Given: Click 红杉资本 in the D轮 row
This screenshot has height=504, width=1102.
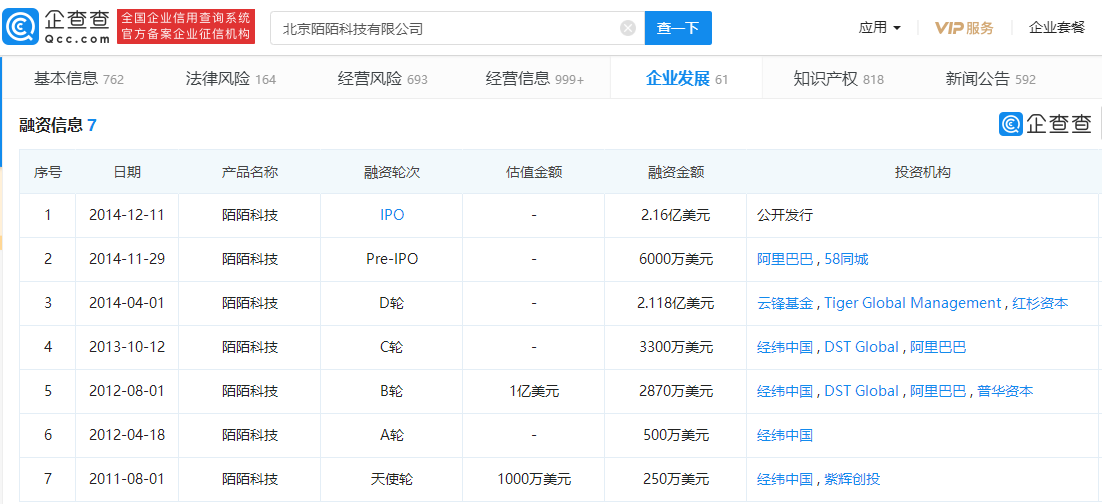Looking at the screenshot, I should [1040, 303].
